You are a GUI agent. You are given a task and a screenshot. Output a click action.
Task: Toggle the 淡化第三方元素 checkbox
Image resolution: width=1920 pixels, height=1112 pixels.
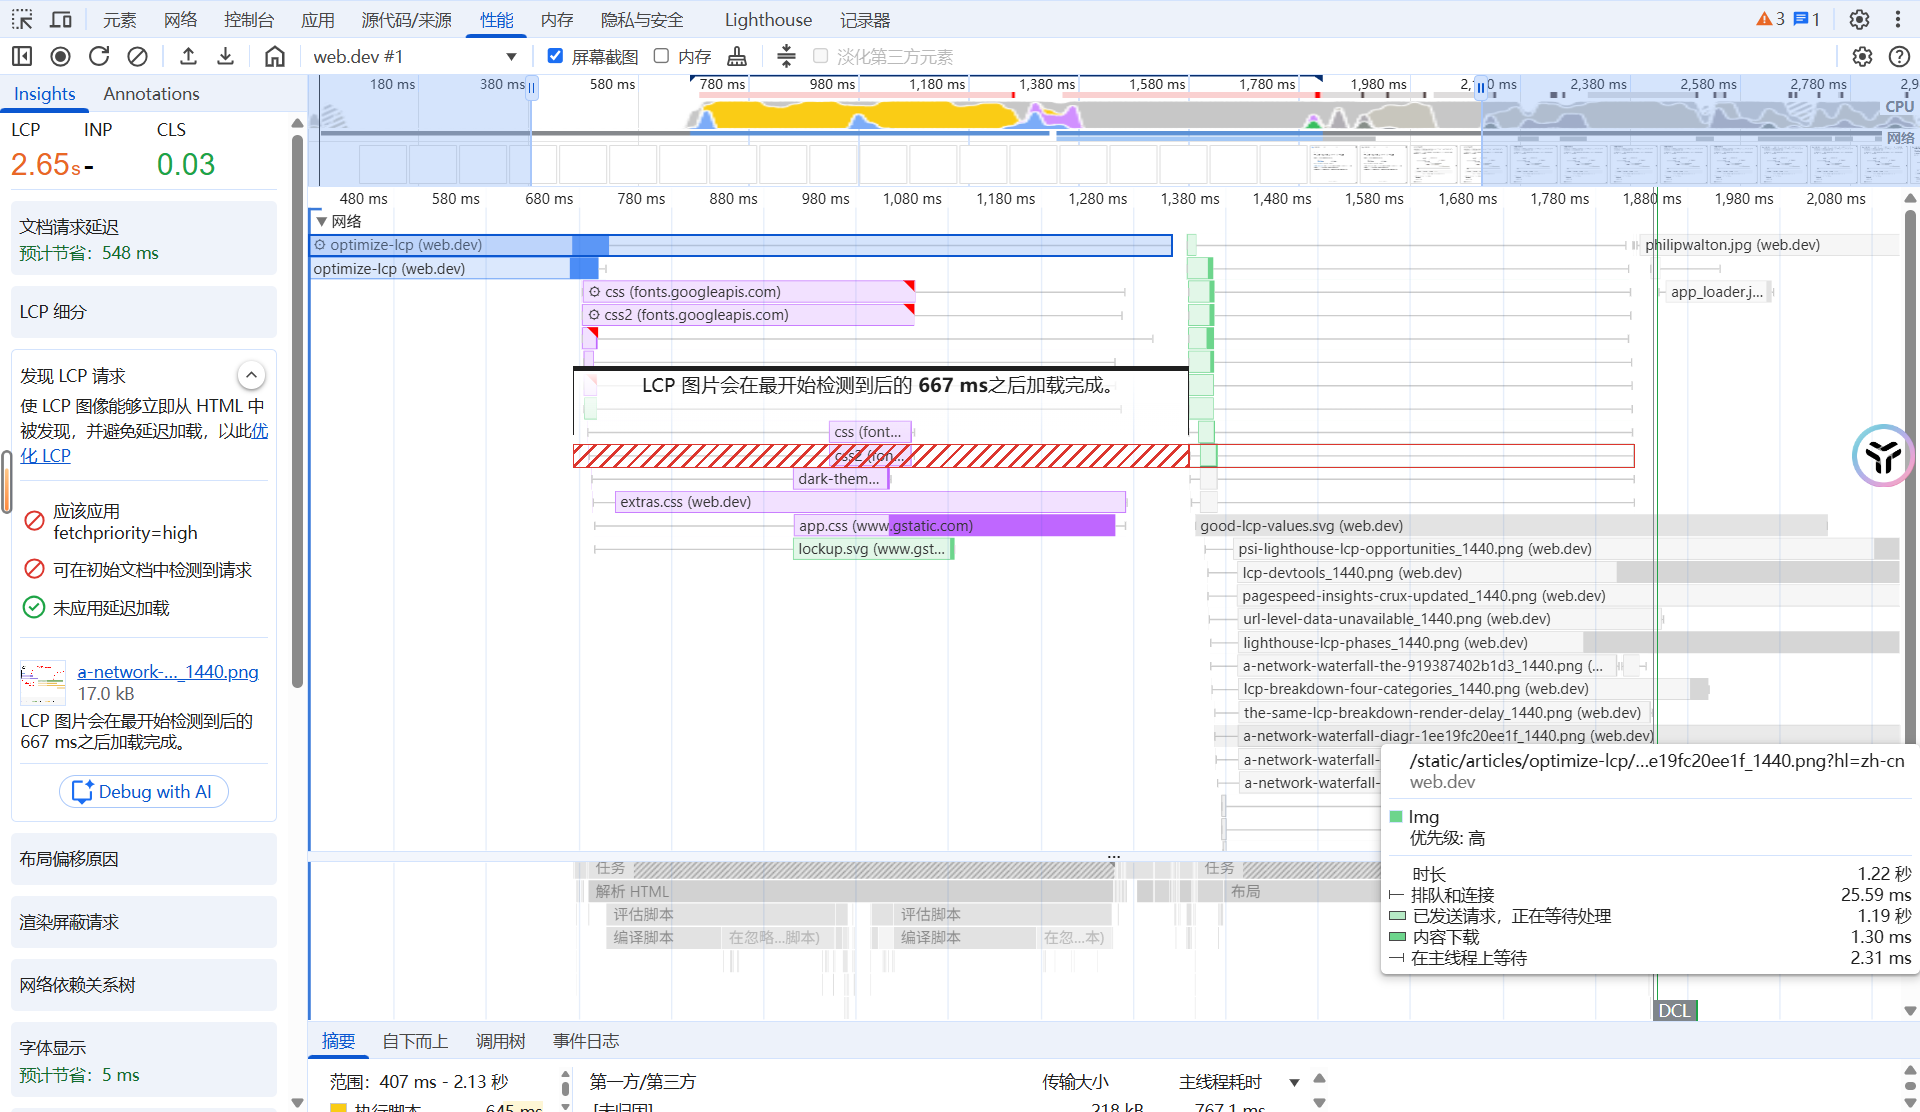tap(820, 57)
